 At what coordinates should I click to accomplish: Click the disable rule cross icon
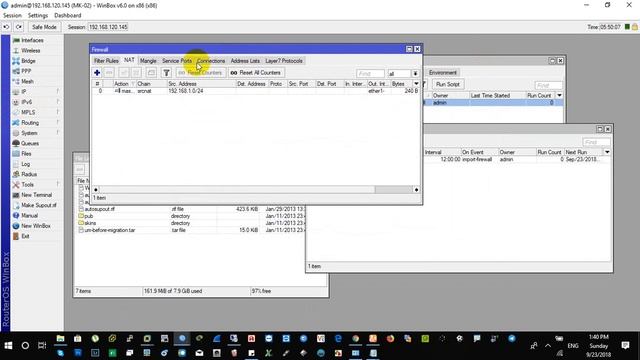pyautogui.click(x=136, y=73)
